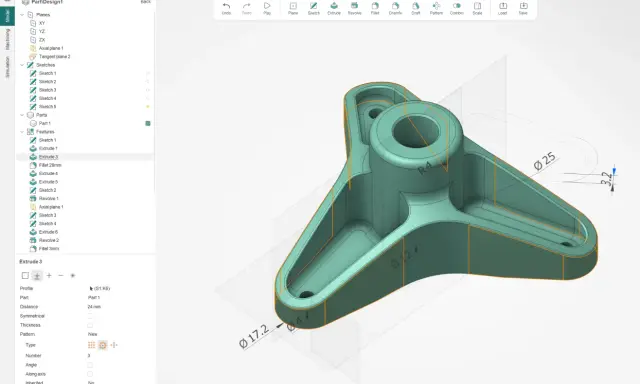The height and width of the screenshot is (384, 640).
Task: Collapse the Planes tree group
Action: (22, 15)
